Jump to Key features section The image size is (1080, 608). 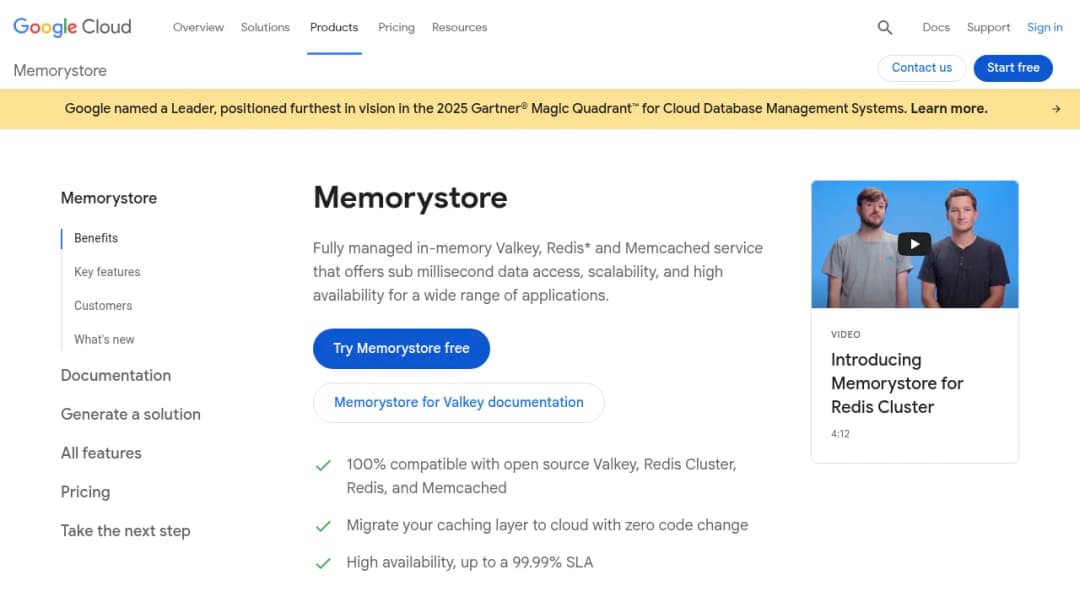[107, 272]
